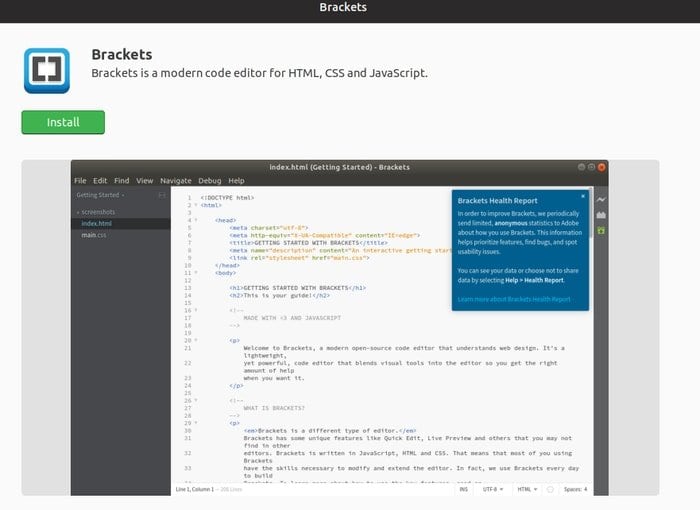The width and height of the screenshot is (700, 510).
Task: Open the HTML language mode dropdown
Action: [527, 489]
